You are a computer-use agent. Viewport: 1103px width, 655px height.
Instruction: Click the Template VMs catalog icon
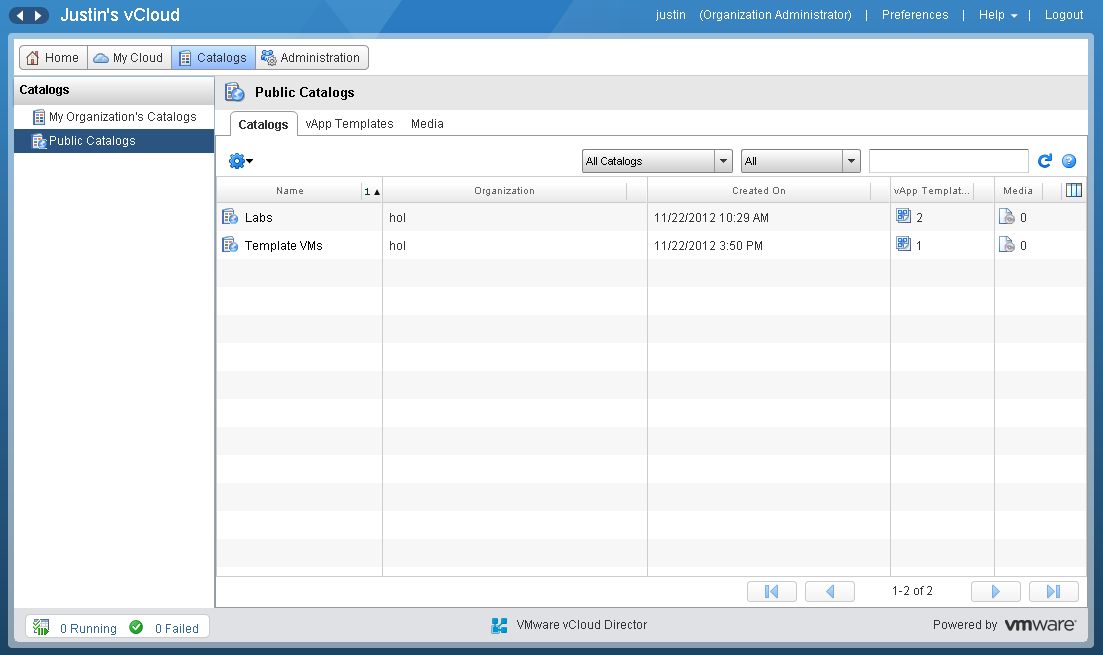pos(230,245)
